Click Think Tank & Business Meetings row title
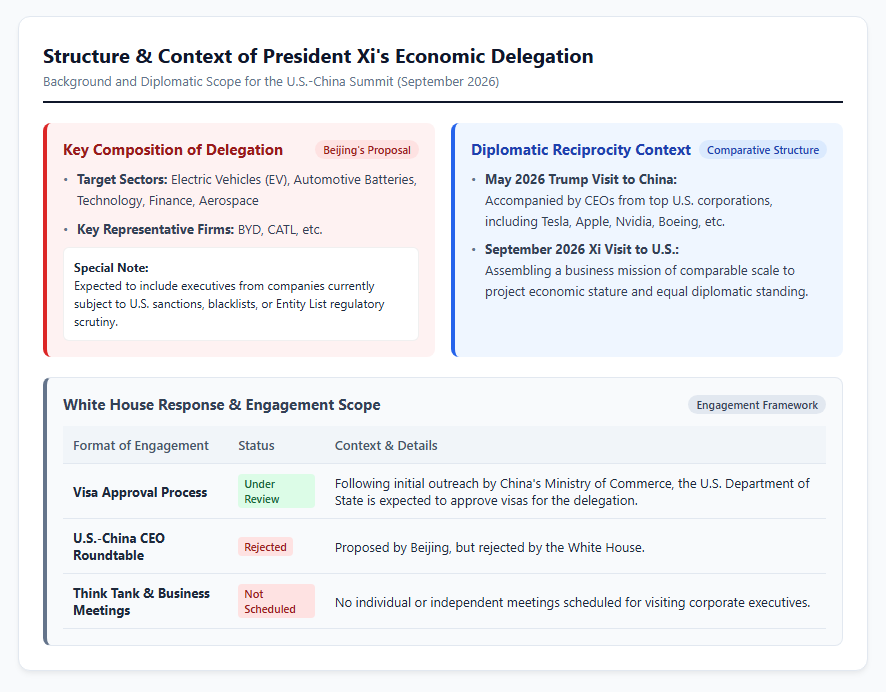 [141, 602]
